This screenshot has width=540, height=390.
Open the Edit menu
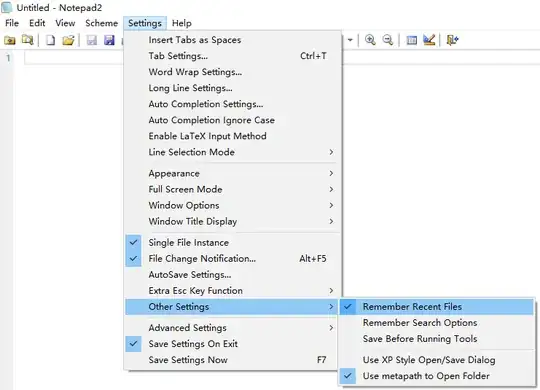[x=37, y=23]
